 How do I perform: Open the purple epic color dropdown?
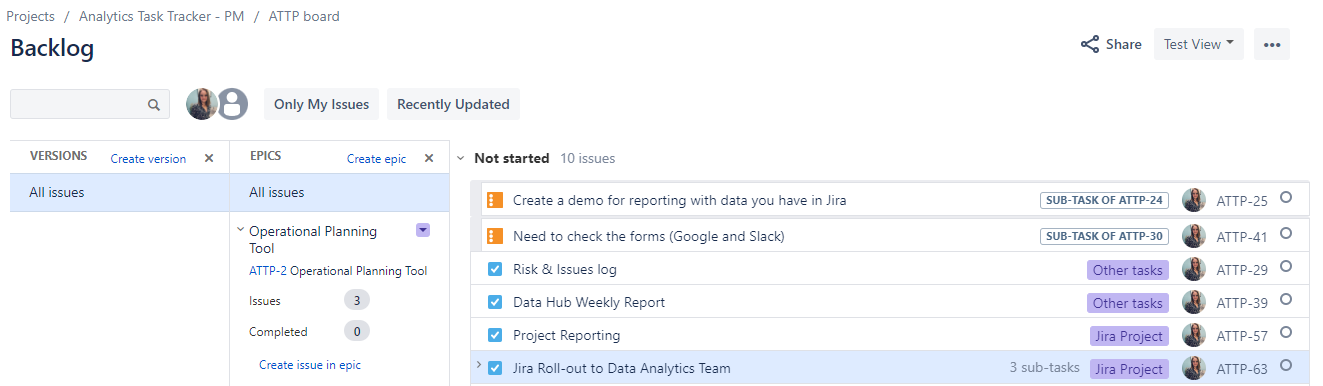pyautogui.click(x=422, y=230)
